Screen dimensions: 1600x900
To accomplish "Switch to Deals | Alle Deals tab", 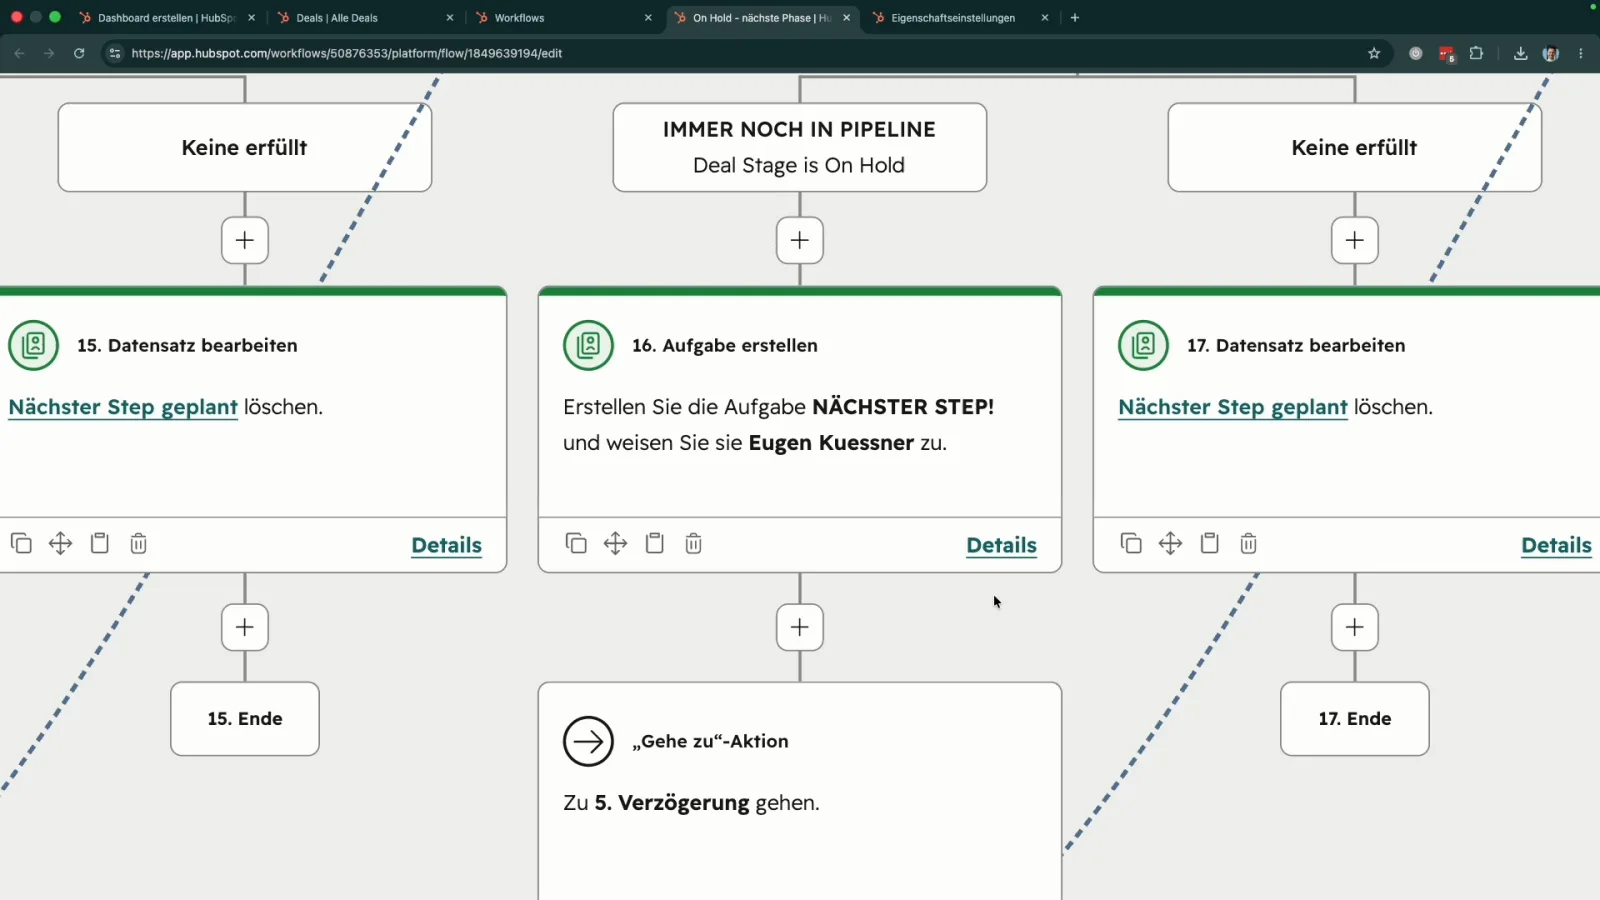I will tap(364, 18).
